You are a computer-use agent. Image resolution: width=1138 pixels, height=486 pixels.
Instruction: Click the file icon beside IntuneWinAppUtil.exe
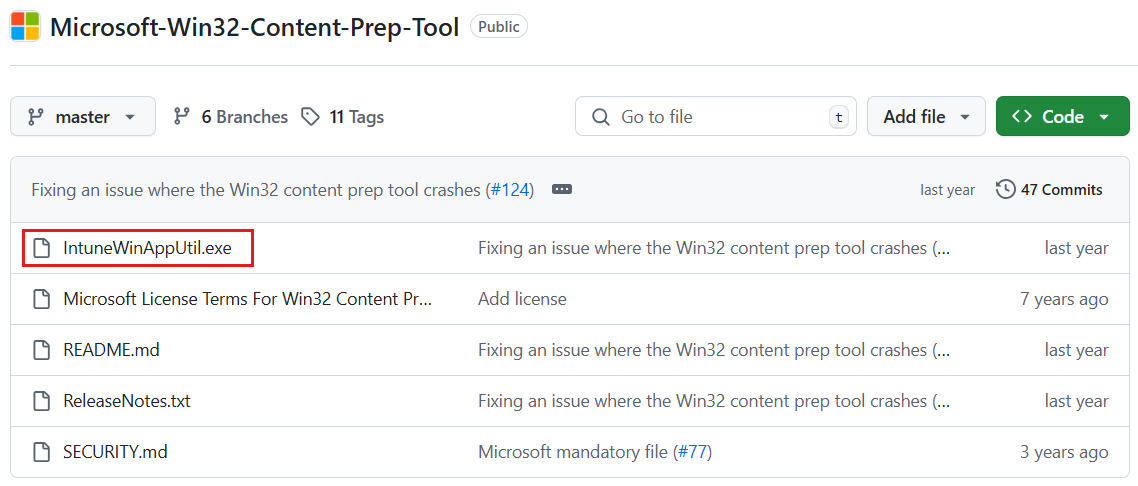(x=41, y=248)
